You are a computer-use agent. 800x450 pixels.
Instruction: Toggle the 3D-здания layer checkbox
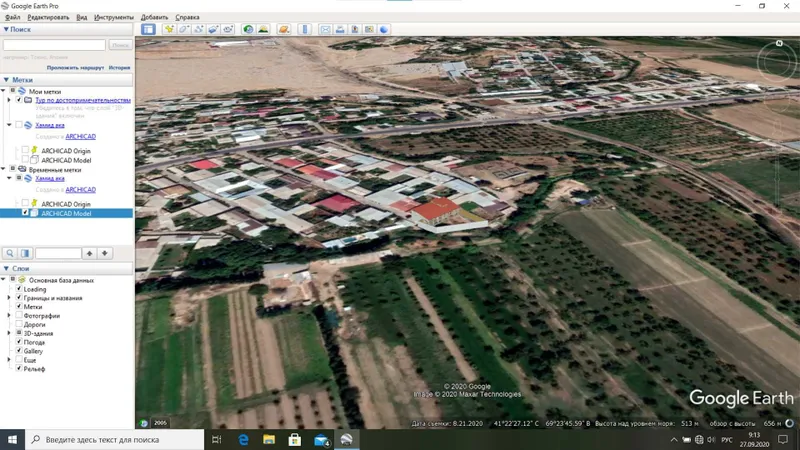(x=19, y=333)
